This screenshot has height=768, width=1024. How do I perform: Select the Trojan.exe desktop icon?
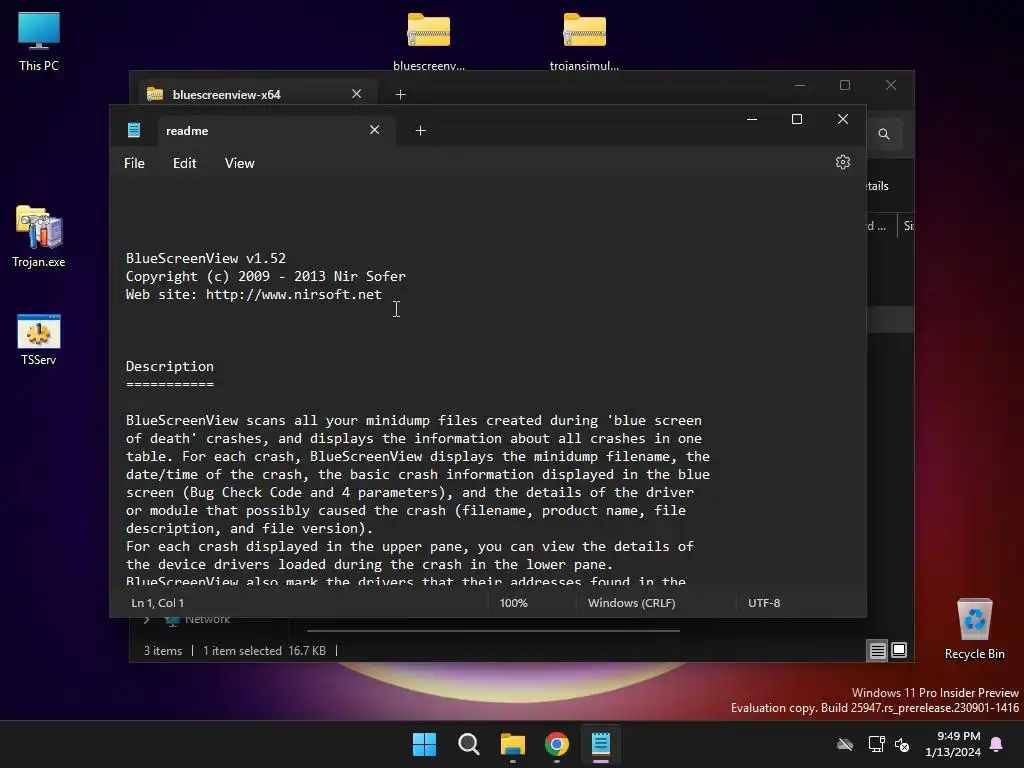pos(39,236)
